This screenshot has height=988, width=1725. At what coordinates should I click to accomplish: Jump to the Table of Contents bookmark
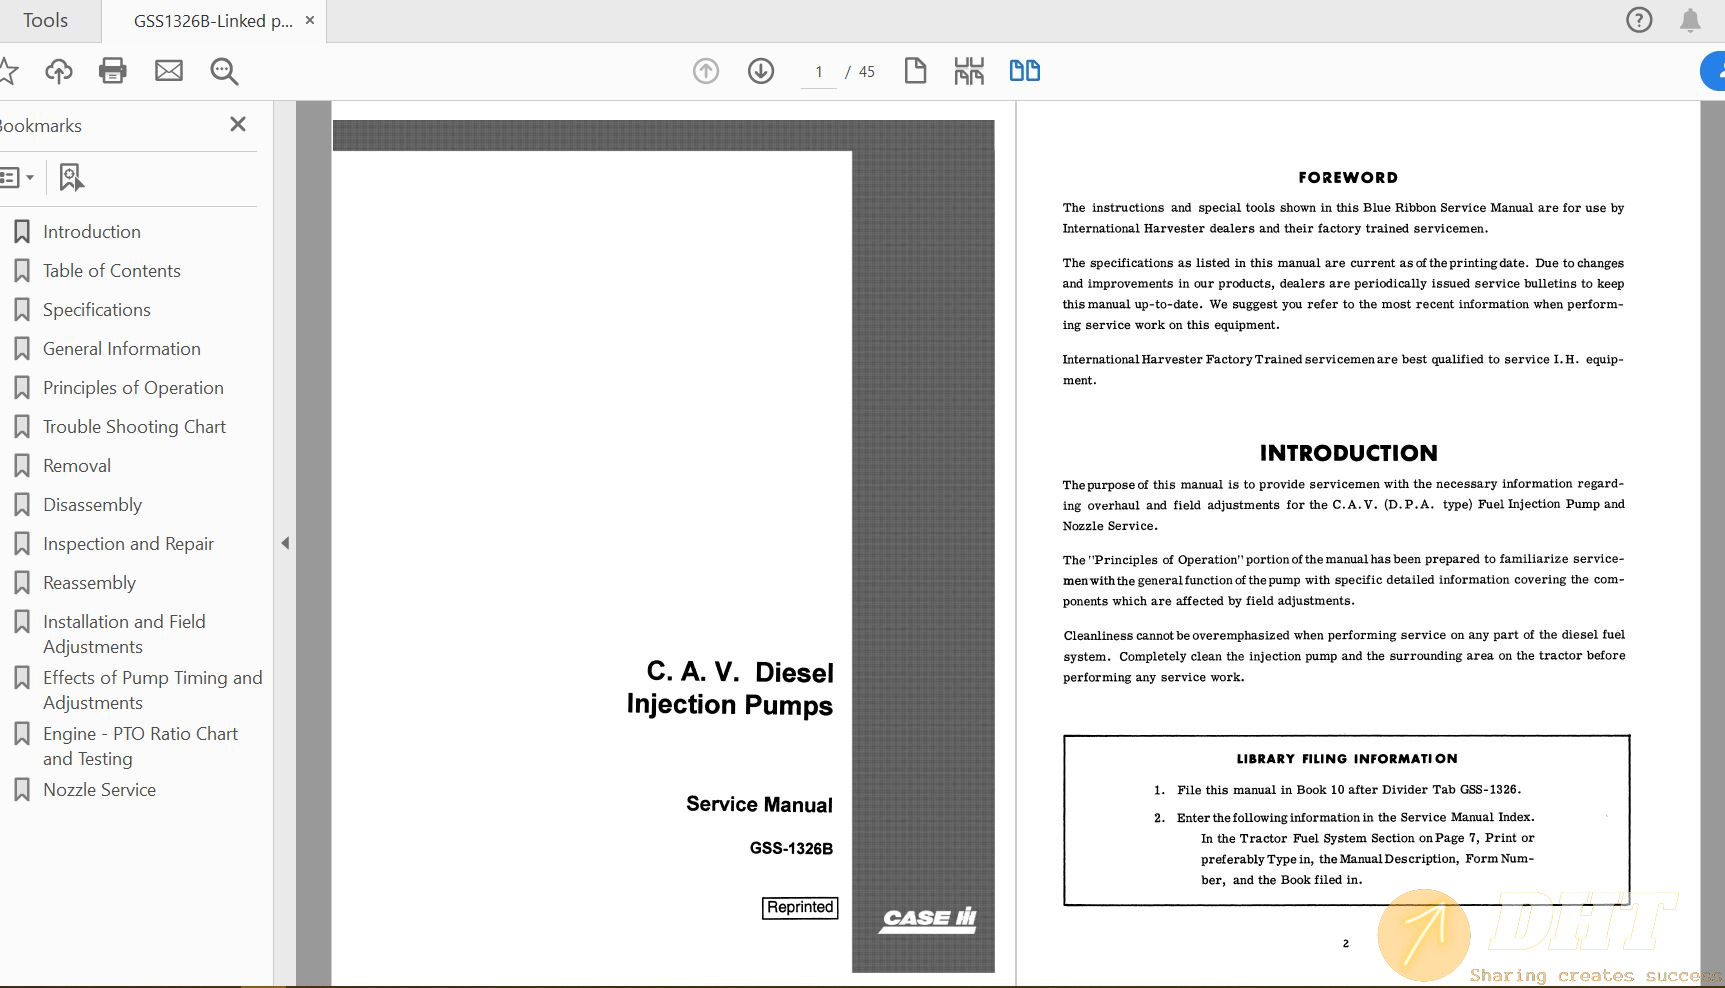point(111,270)
